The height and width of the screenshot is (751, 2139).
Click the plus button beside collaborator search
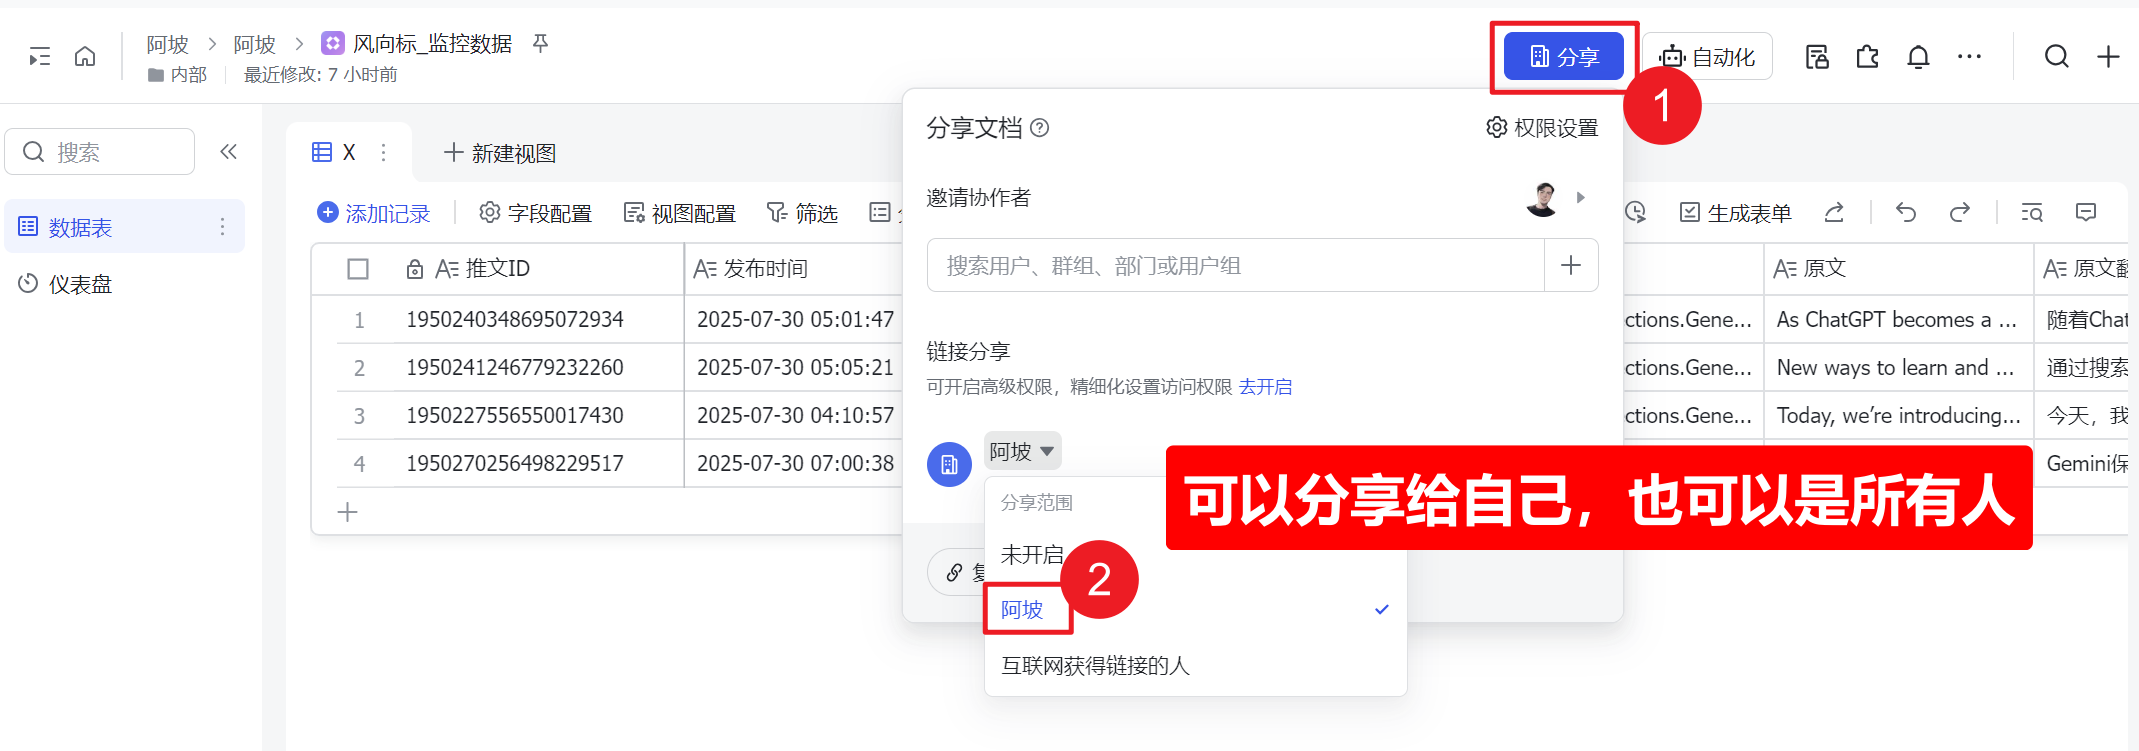[1571, 265]
